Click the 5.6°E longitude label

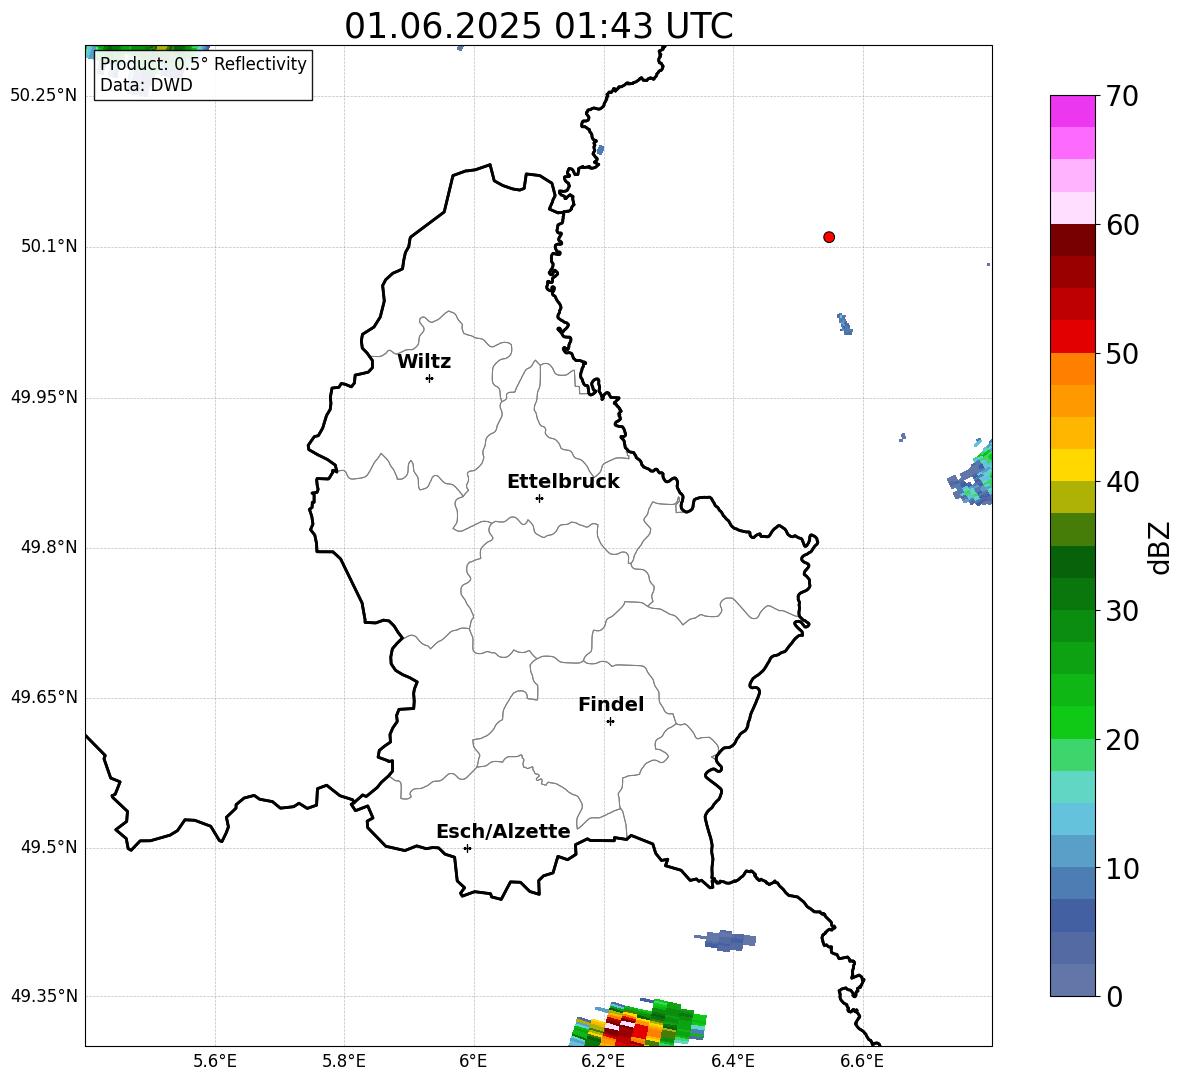pos(215,1061)
